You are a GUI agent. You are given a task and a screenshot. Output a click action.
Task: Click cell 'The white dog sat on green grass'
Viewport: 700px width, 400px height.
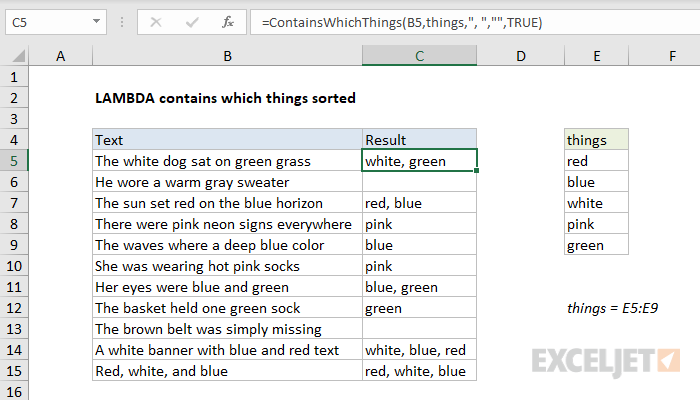pyautogui.click(x=227, y=161)
